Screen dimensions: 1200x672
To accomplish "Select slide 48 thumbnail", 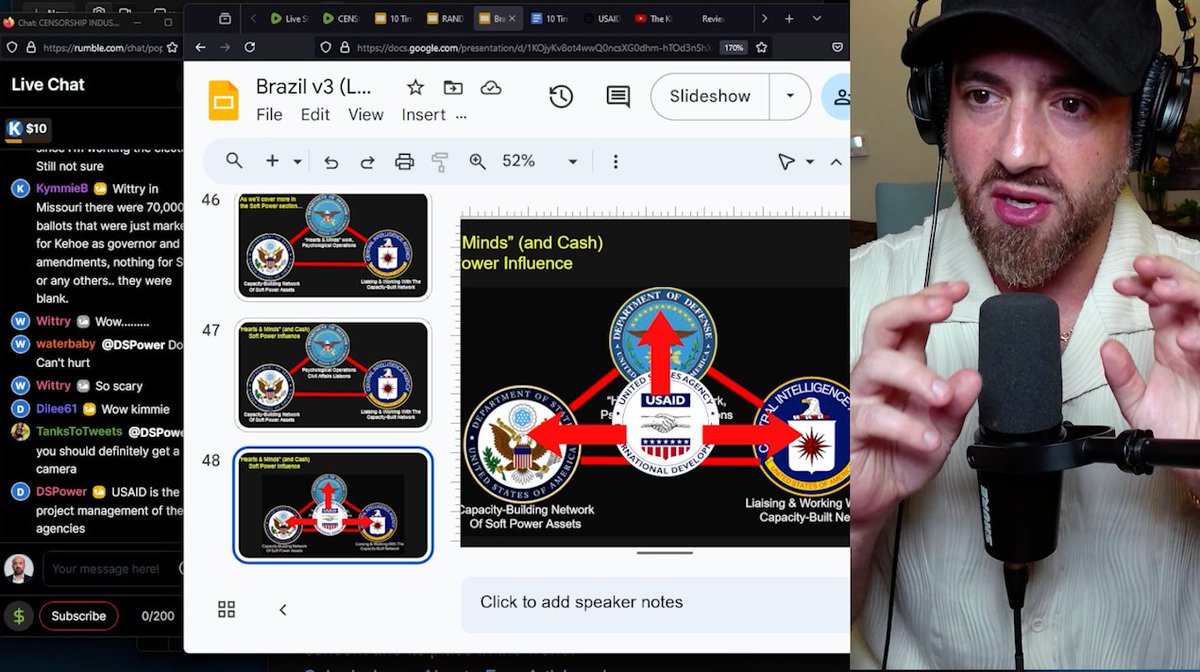I will point(333,505).
